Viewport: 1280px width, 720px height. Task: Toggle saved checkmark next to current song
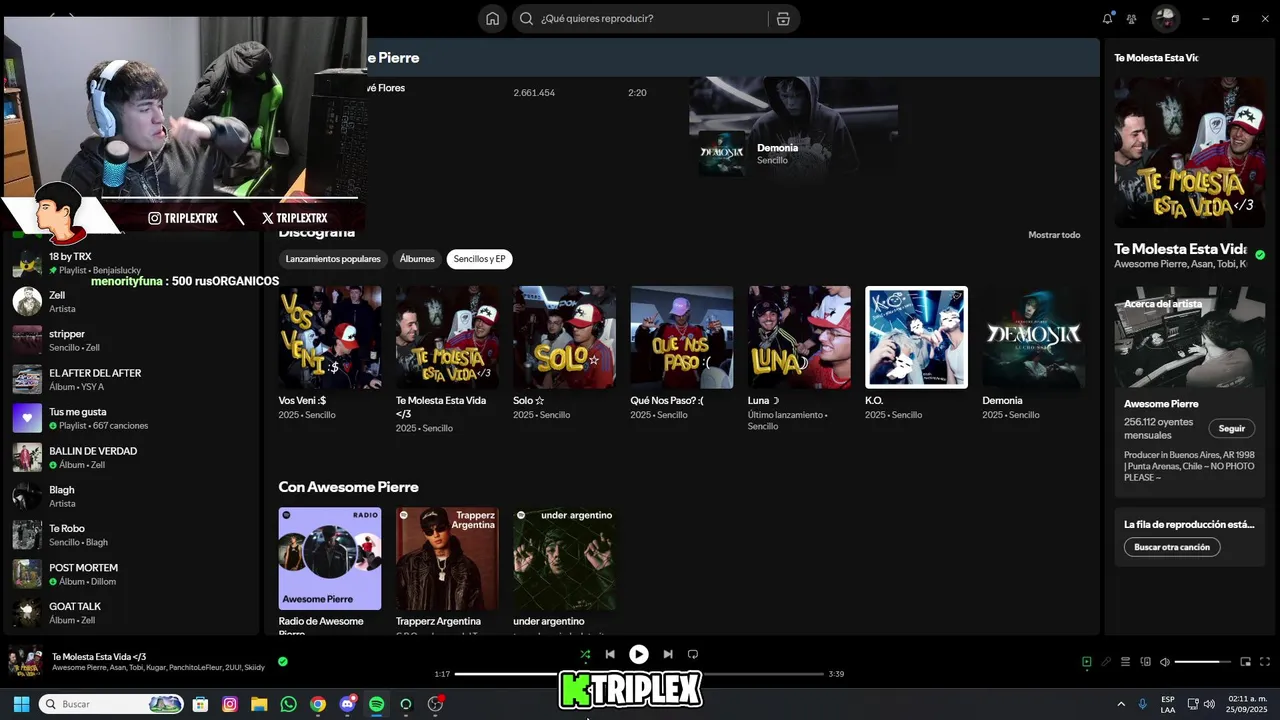(283, 661)
